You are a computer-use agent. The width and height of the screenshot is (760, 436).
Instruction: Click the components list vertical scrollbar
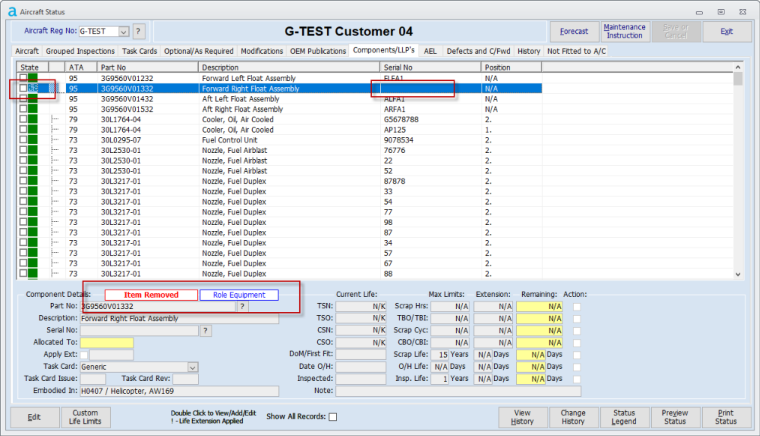pos(738,170)
